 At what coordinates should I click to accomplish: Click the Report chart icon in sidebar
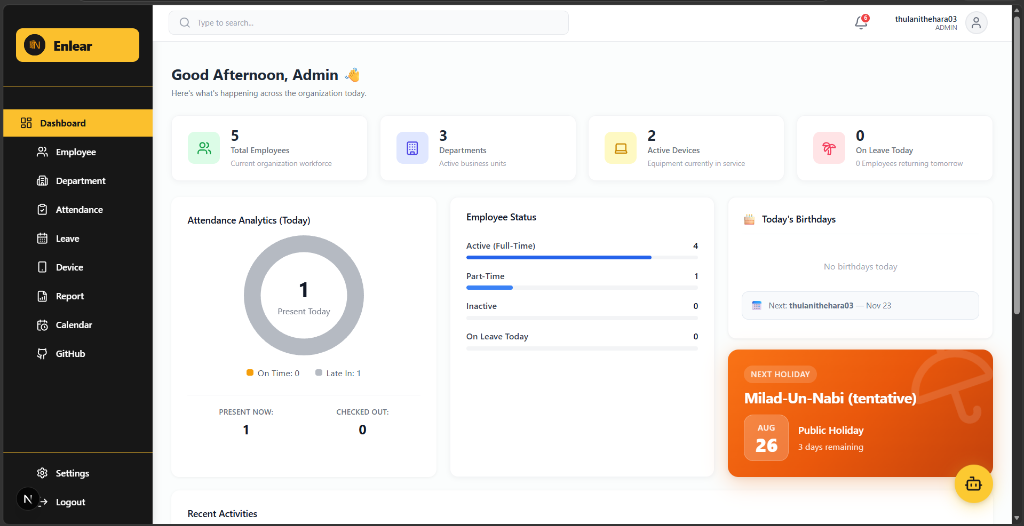[x=42, y=296]
